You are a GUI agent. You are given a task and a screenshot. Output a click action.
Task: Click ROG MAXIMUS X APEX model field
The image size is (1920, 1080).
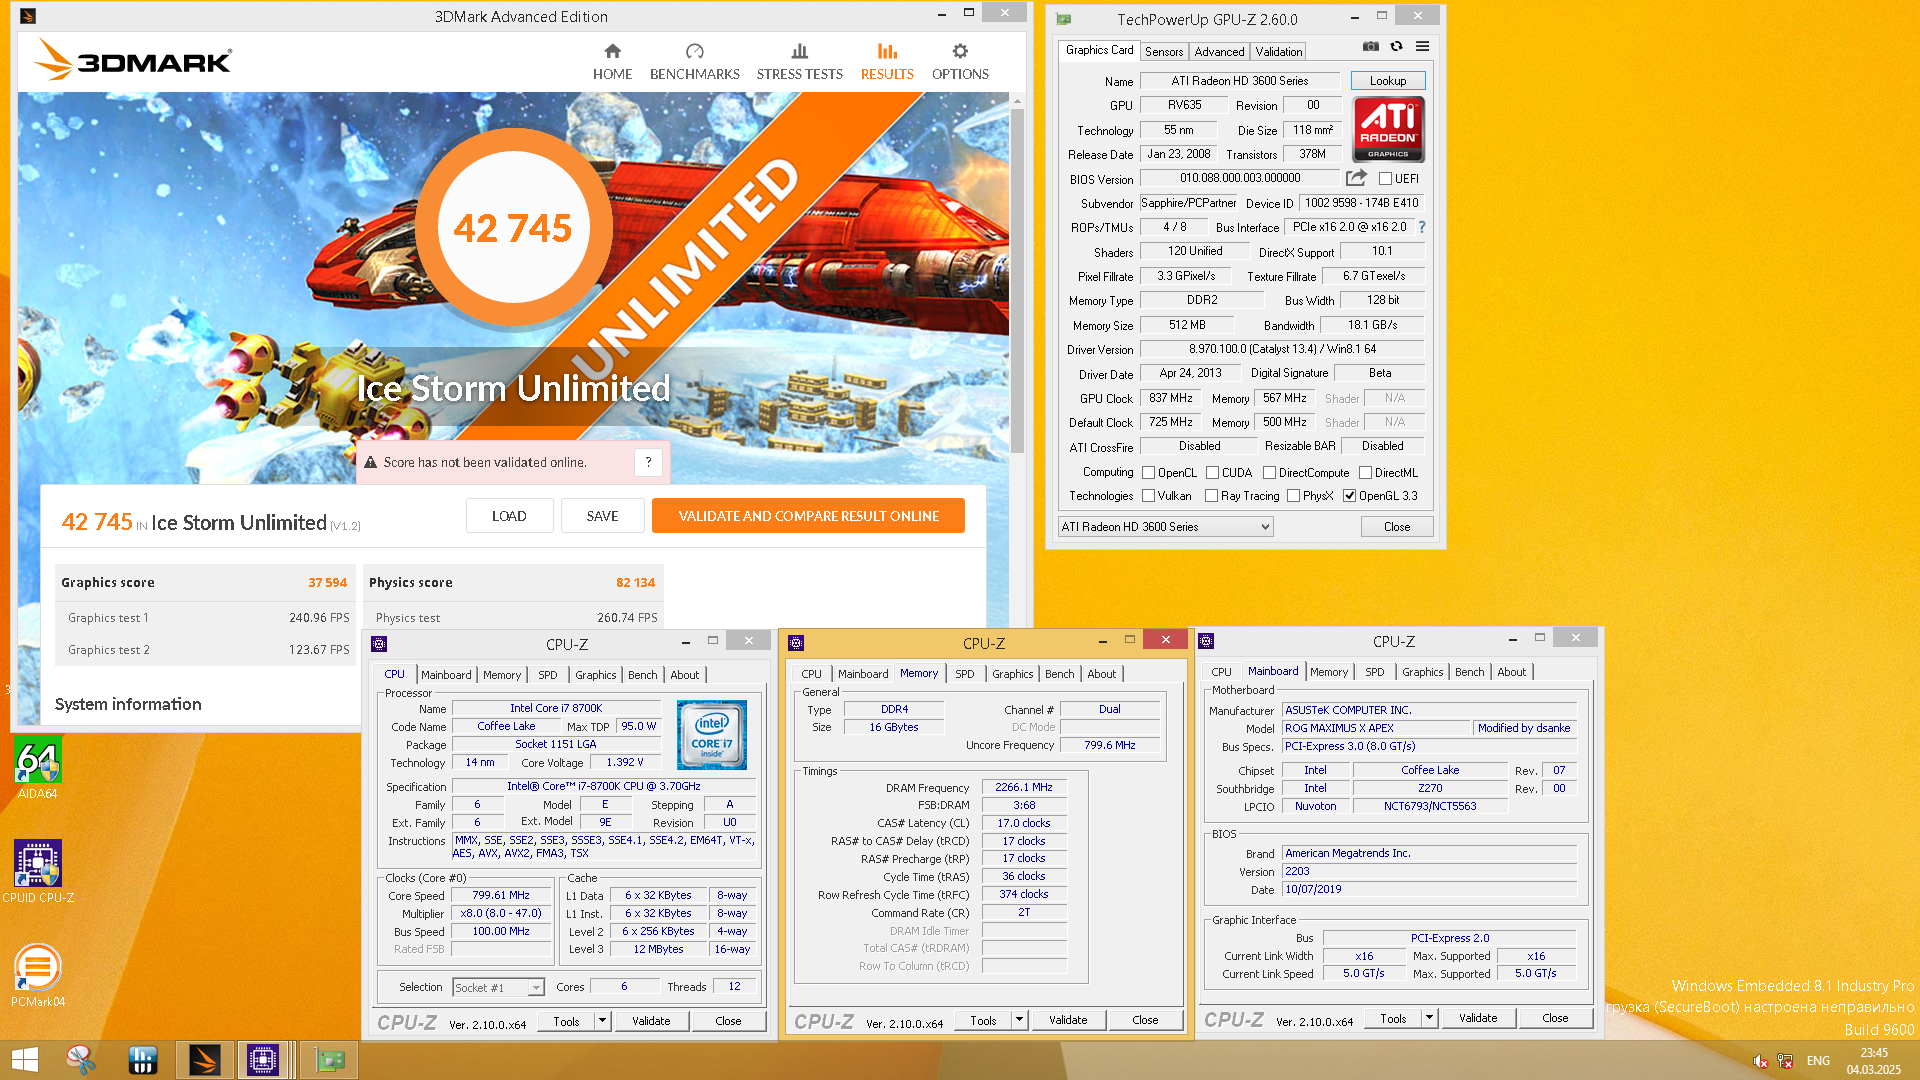1377,728
